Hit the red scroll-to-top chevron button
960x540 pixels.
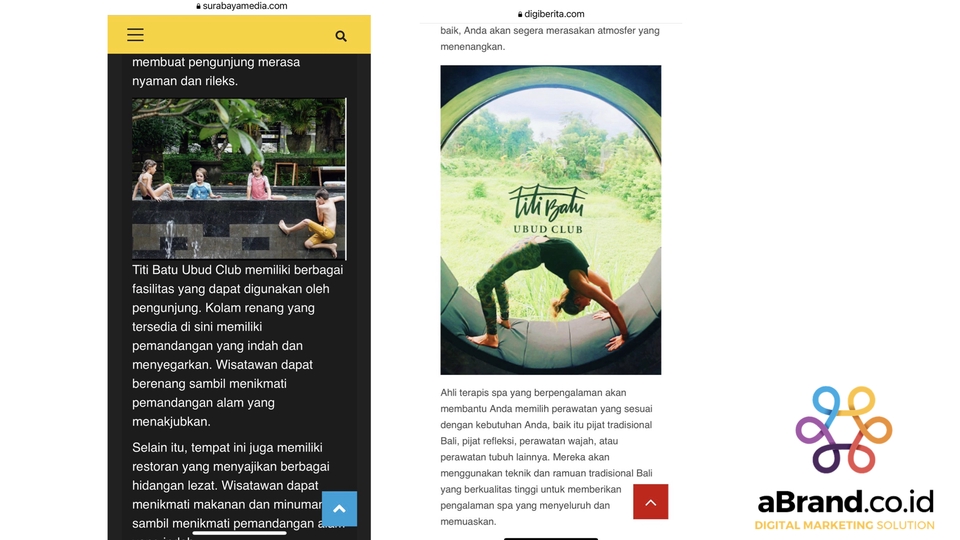650,502
